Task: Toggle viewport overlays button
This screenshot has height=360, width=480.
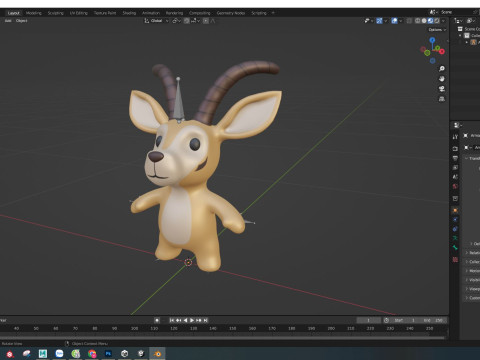Action: [x=394, y=21]
